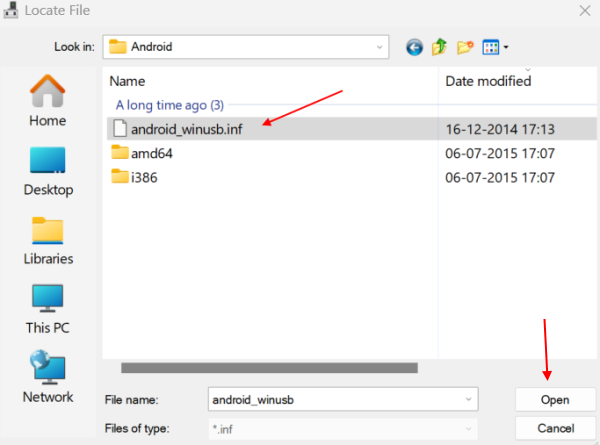Open Home in the sidebar

point(47,101)
